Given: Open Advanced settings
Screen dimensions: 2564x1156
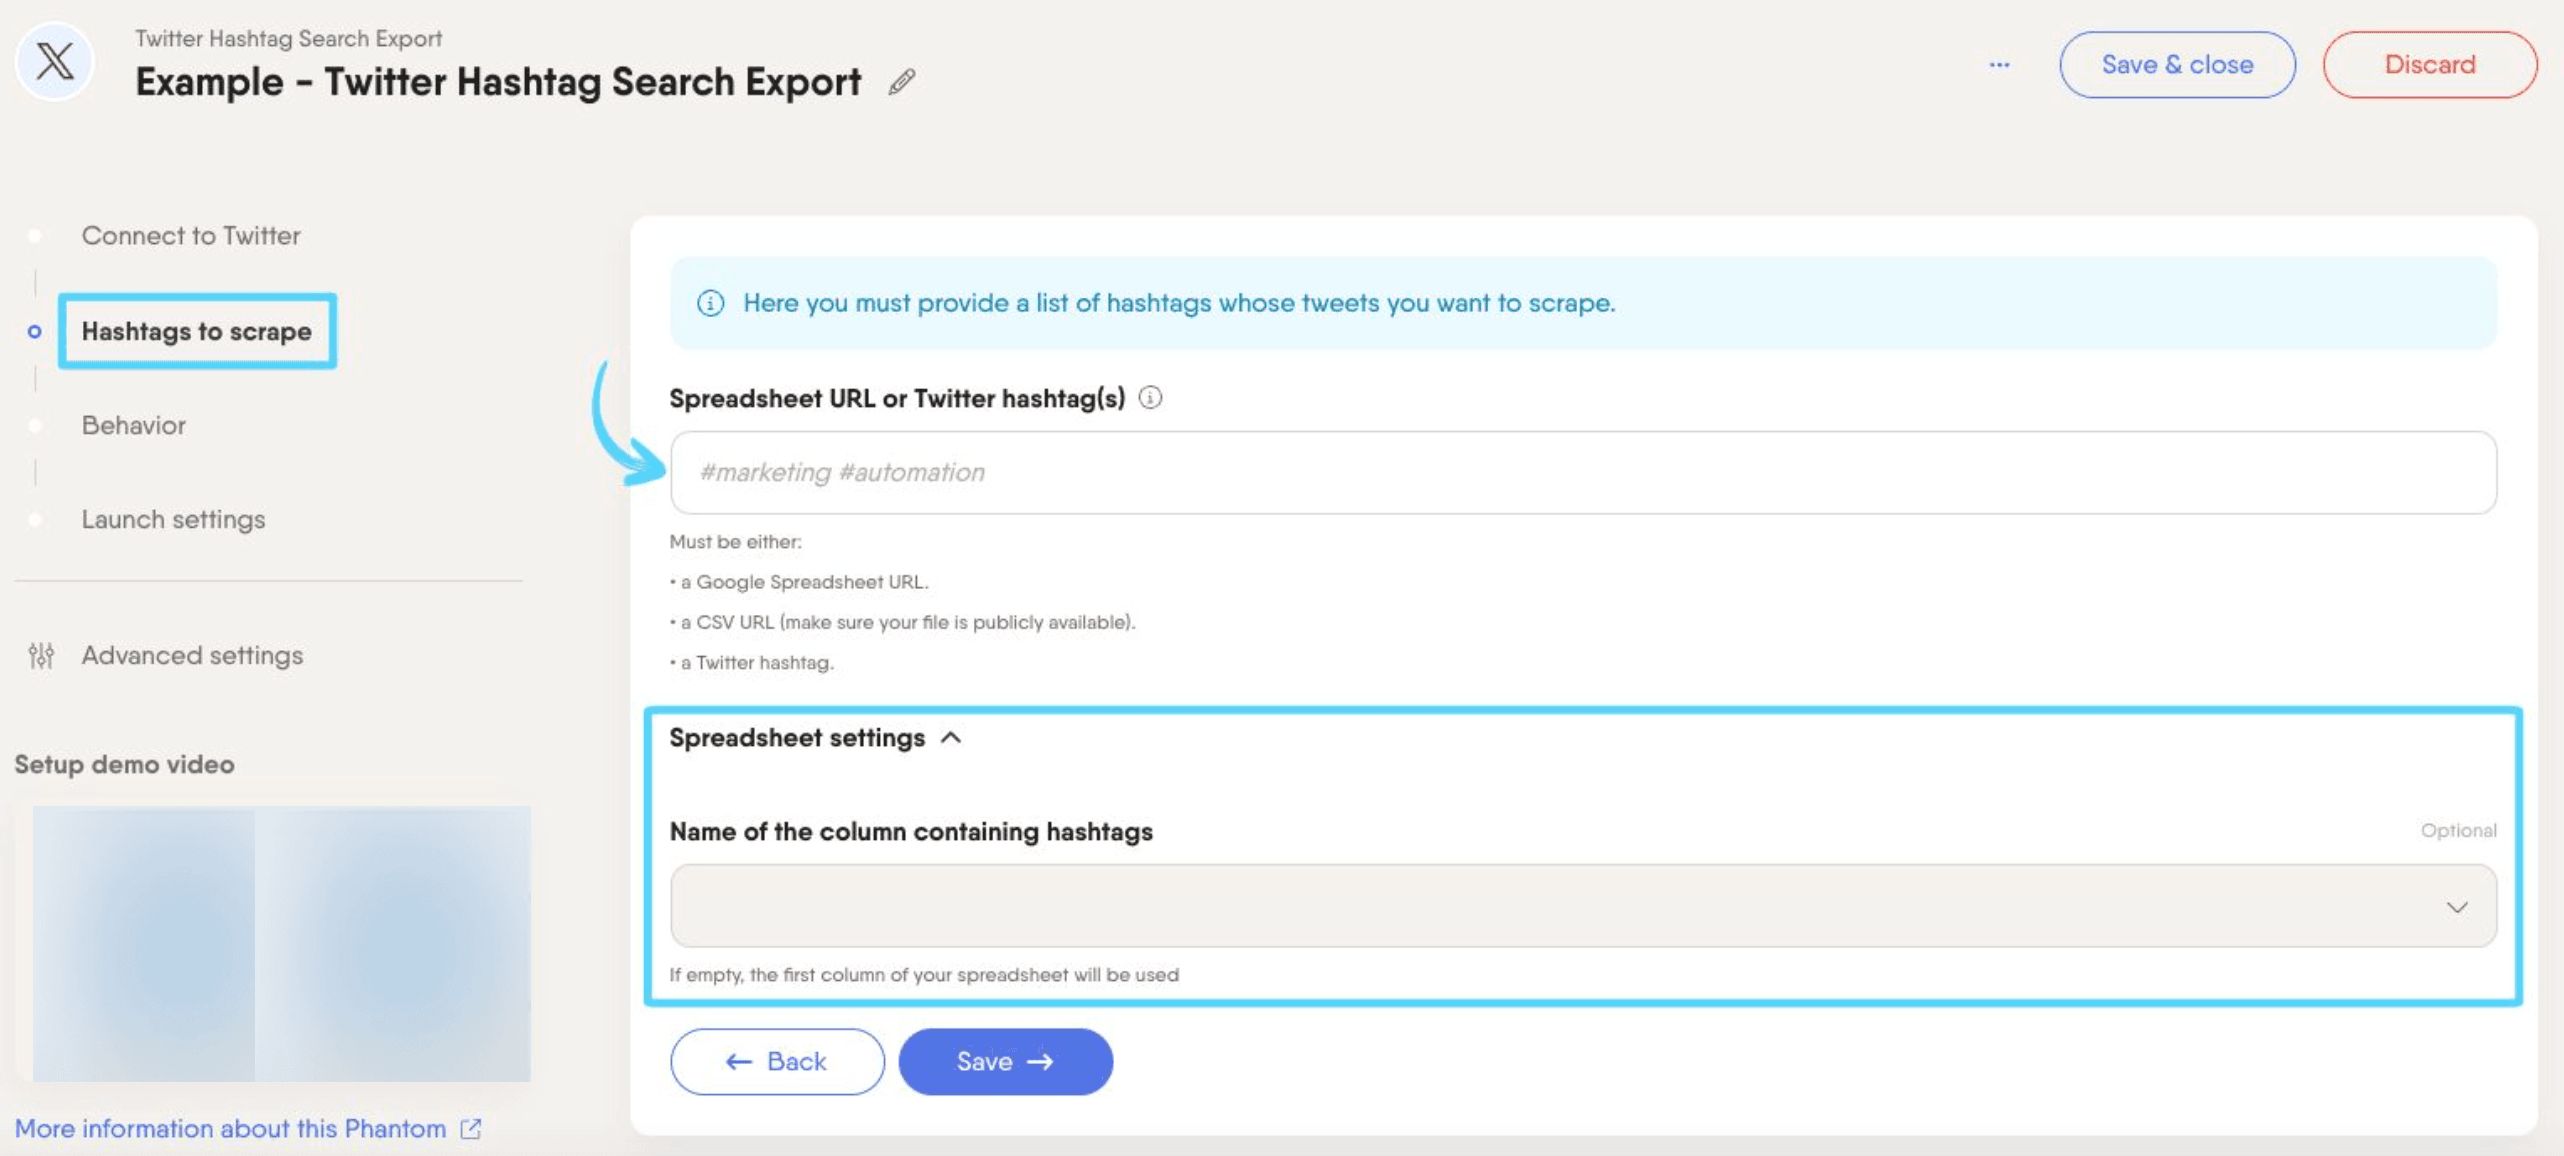Looking at the screenshot, I should (x=193, y=656).
